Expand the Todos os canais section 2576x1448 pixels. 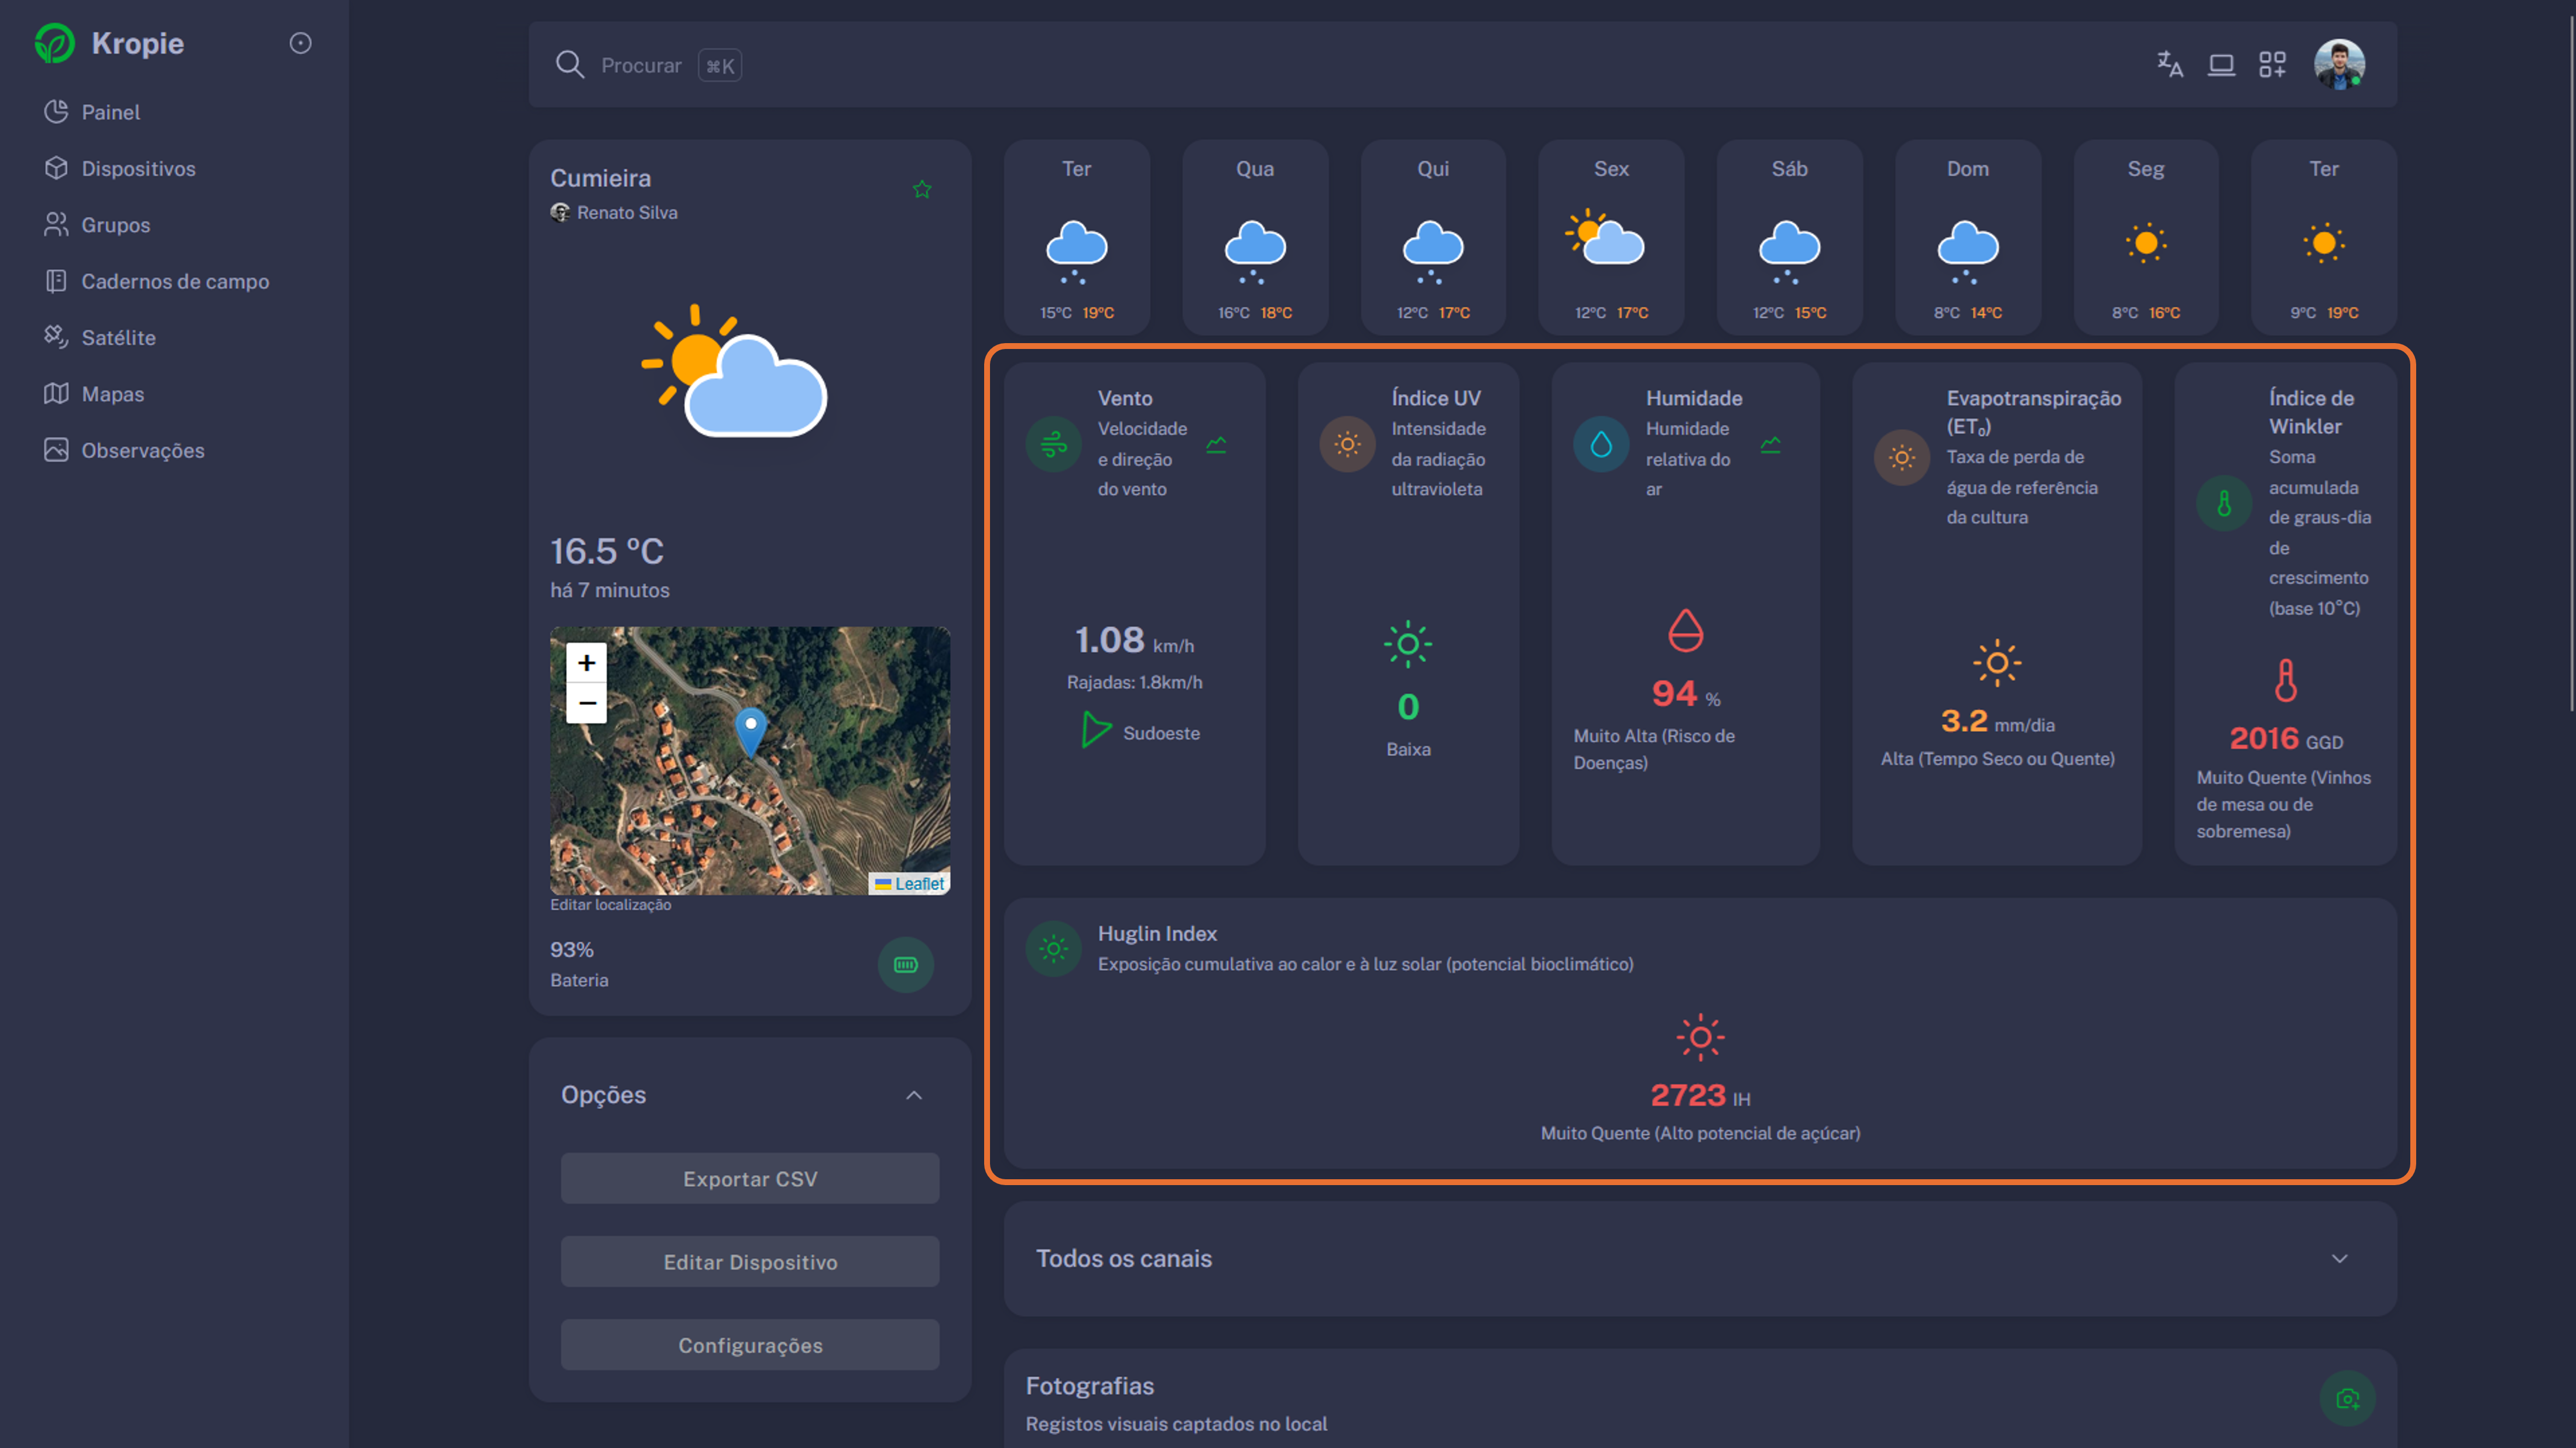[2339, 1258]
